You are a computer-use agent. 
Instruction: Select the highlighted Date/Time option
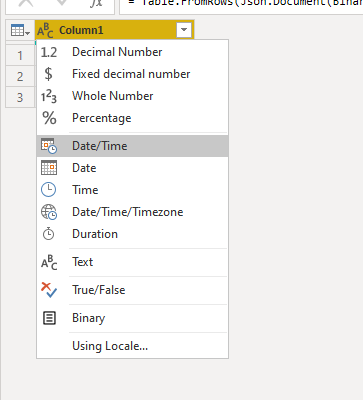coord(132,146)
